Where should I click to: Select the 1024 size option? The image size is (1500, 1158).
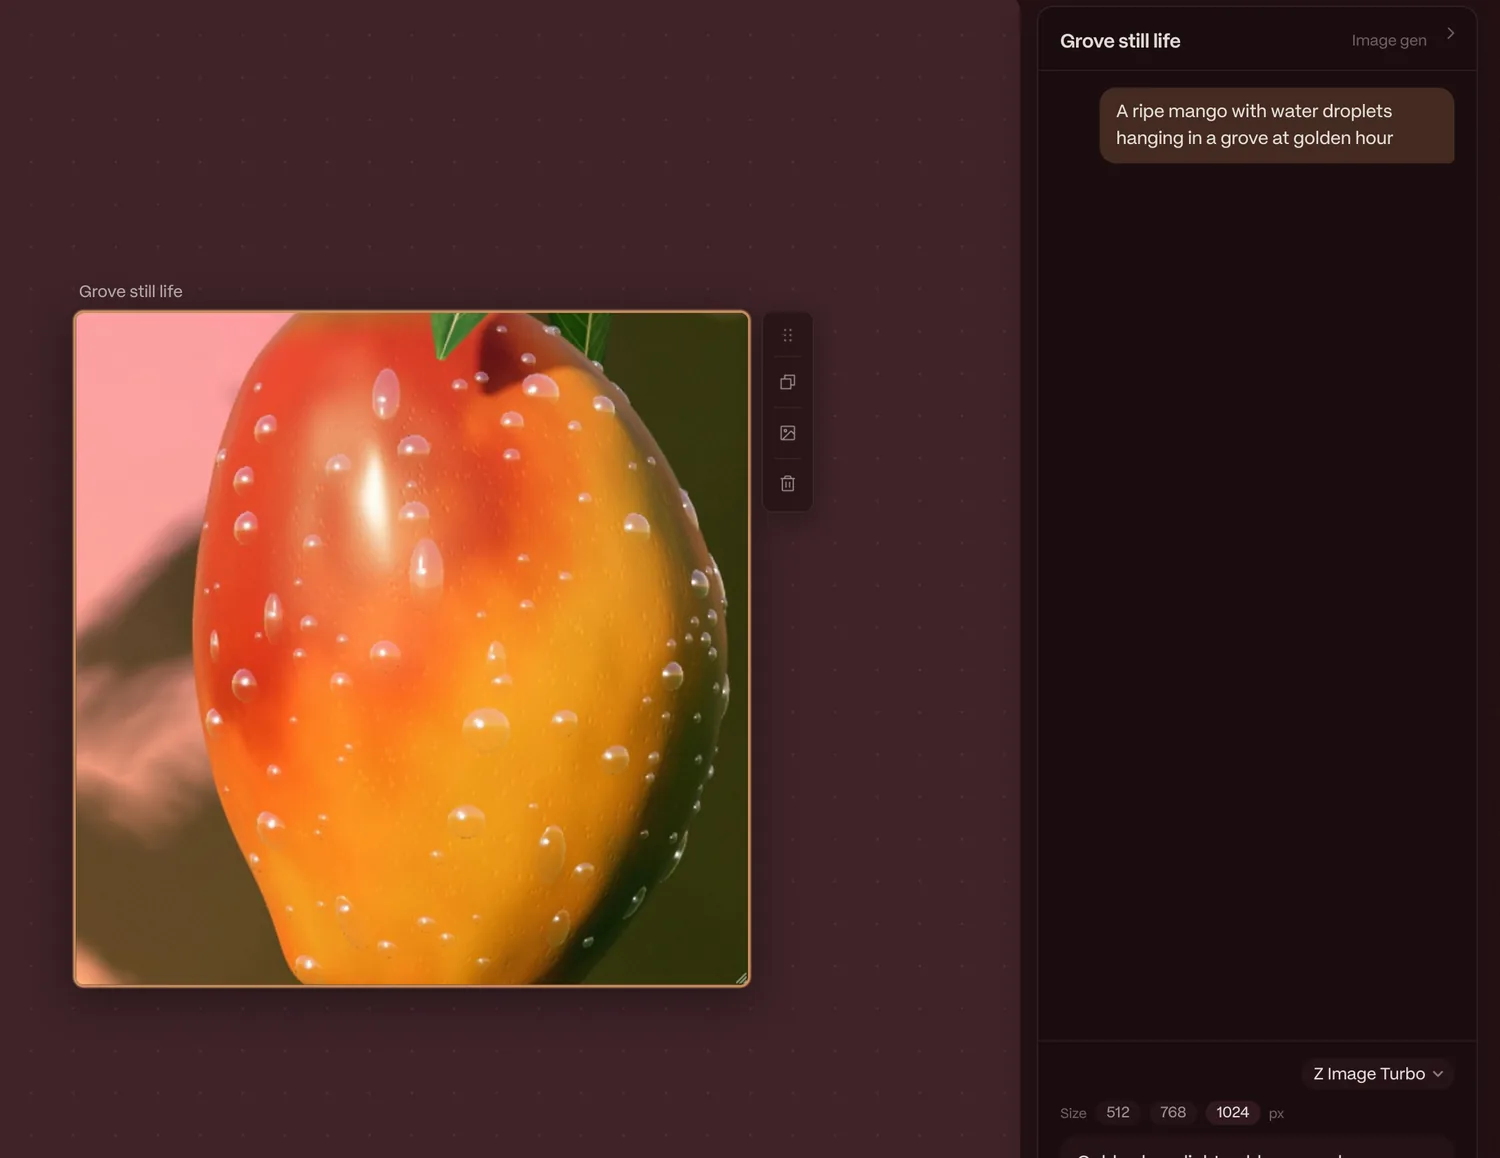1232,1112
